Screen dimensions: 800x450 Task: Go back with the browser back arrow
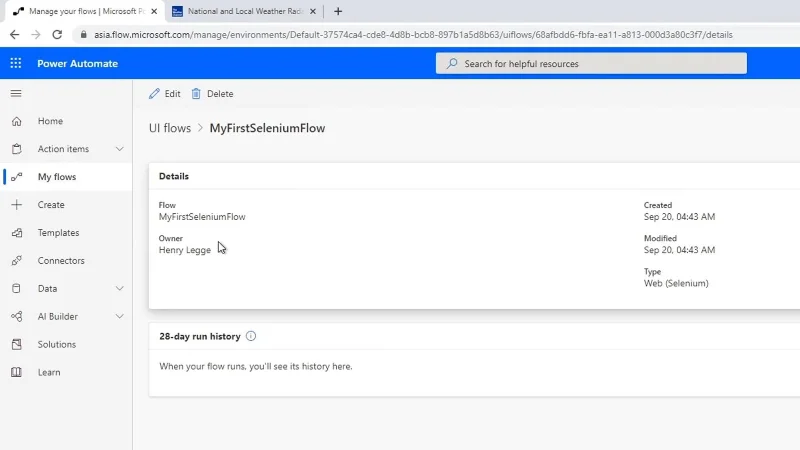(14, 35)
